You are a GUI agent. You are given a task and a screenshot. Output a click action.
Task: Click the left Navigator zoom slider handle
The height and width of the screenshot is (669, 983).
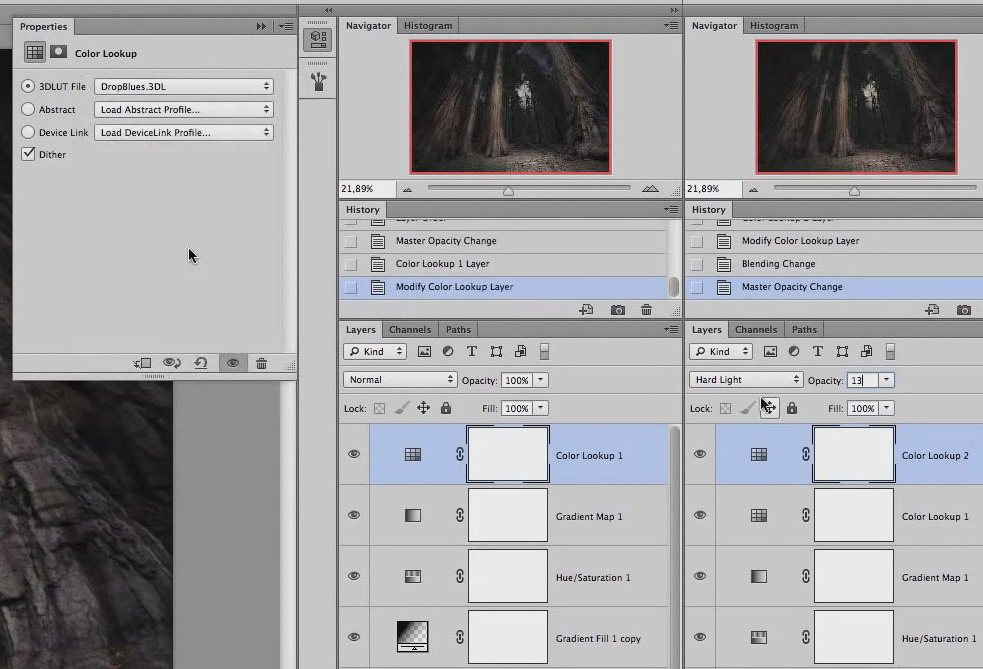[x=508, y=190]
